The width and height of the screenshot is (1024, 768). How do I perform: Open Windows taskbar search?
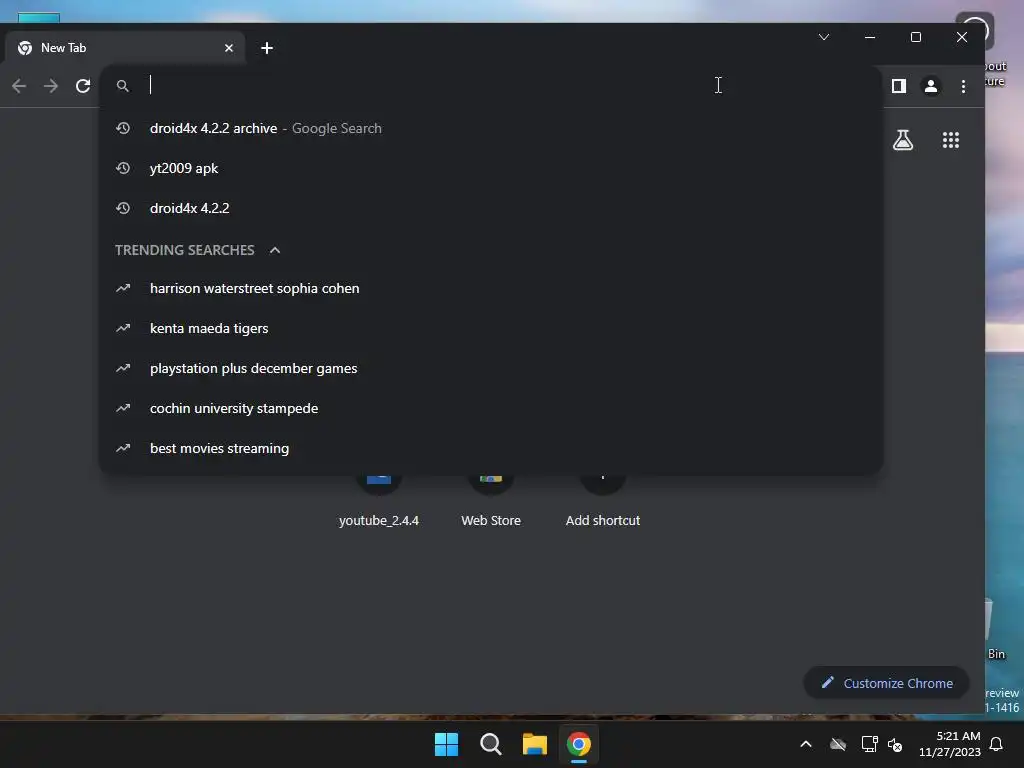pos(490,744)
